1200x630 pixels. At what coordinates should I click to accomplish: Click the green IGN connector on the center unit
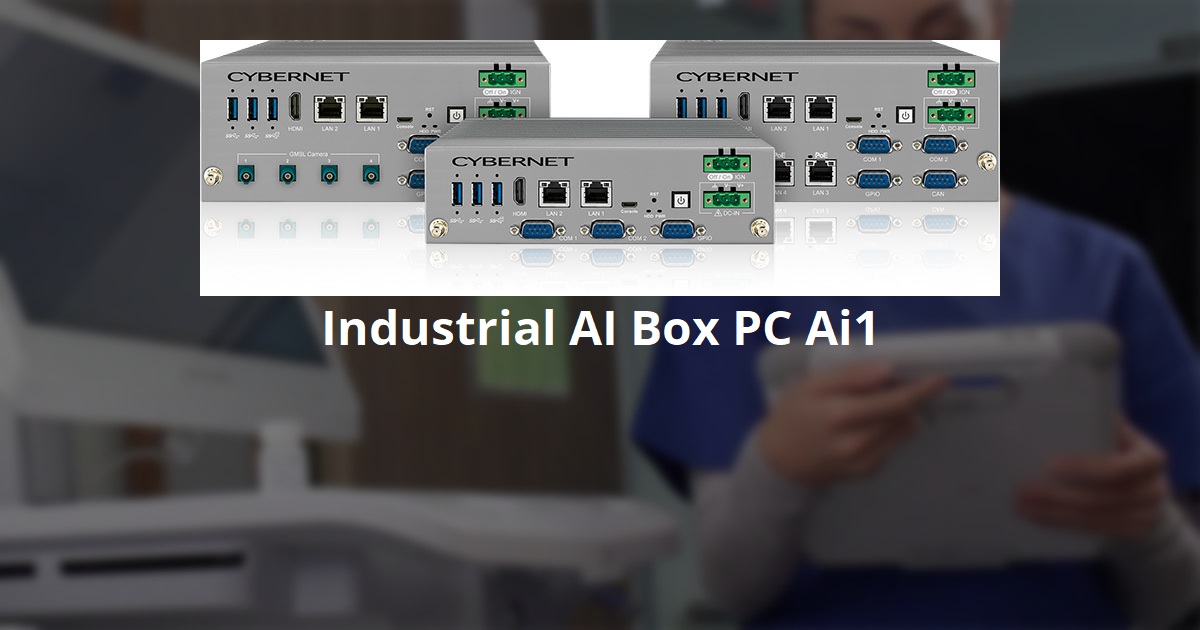point(726,162)
